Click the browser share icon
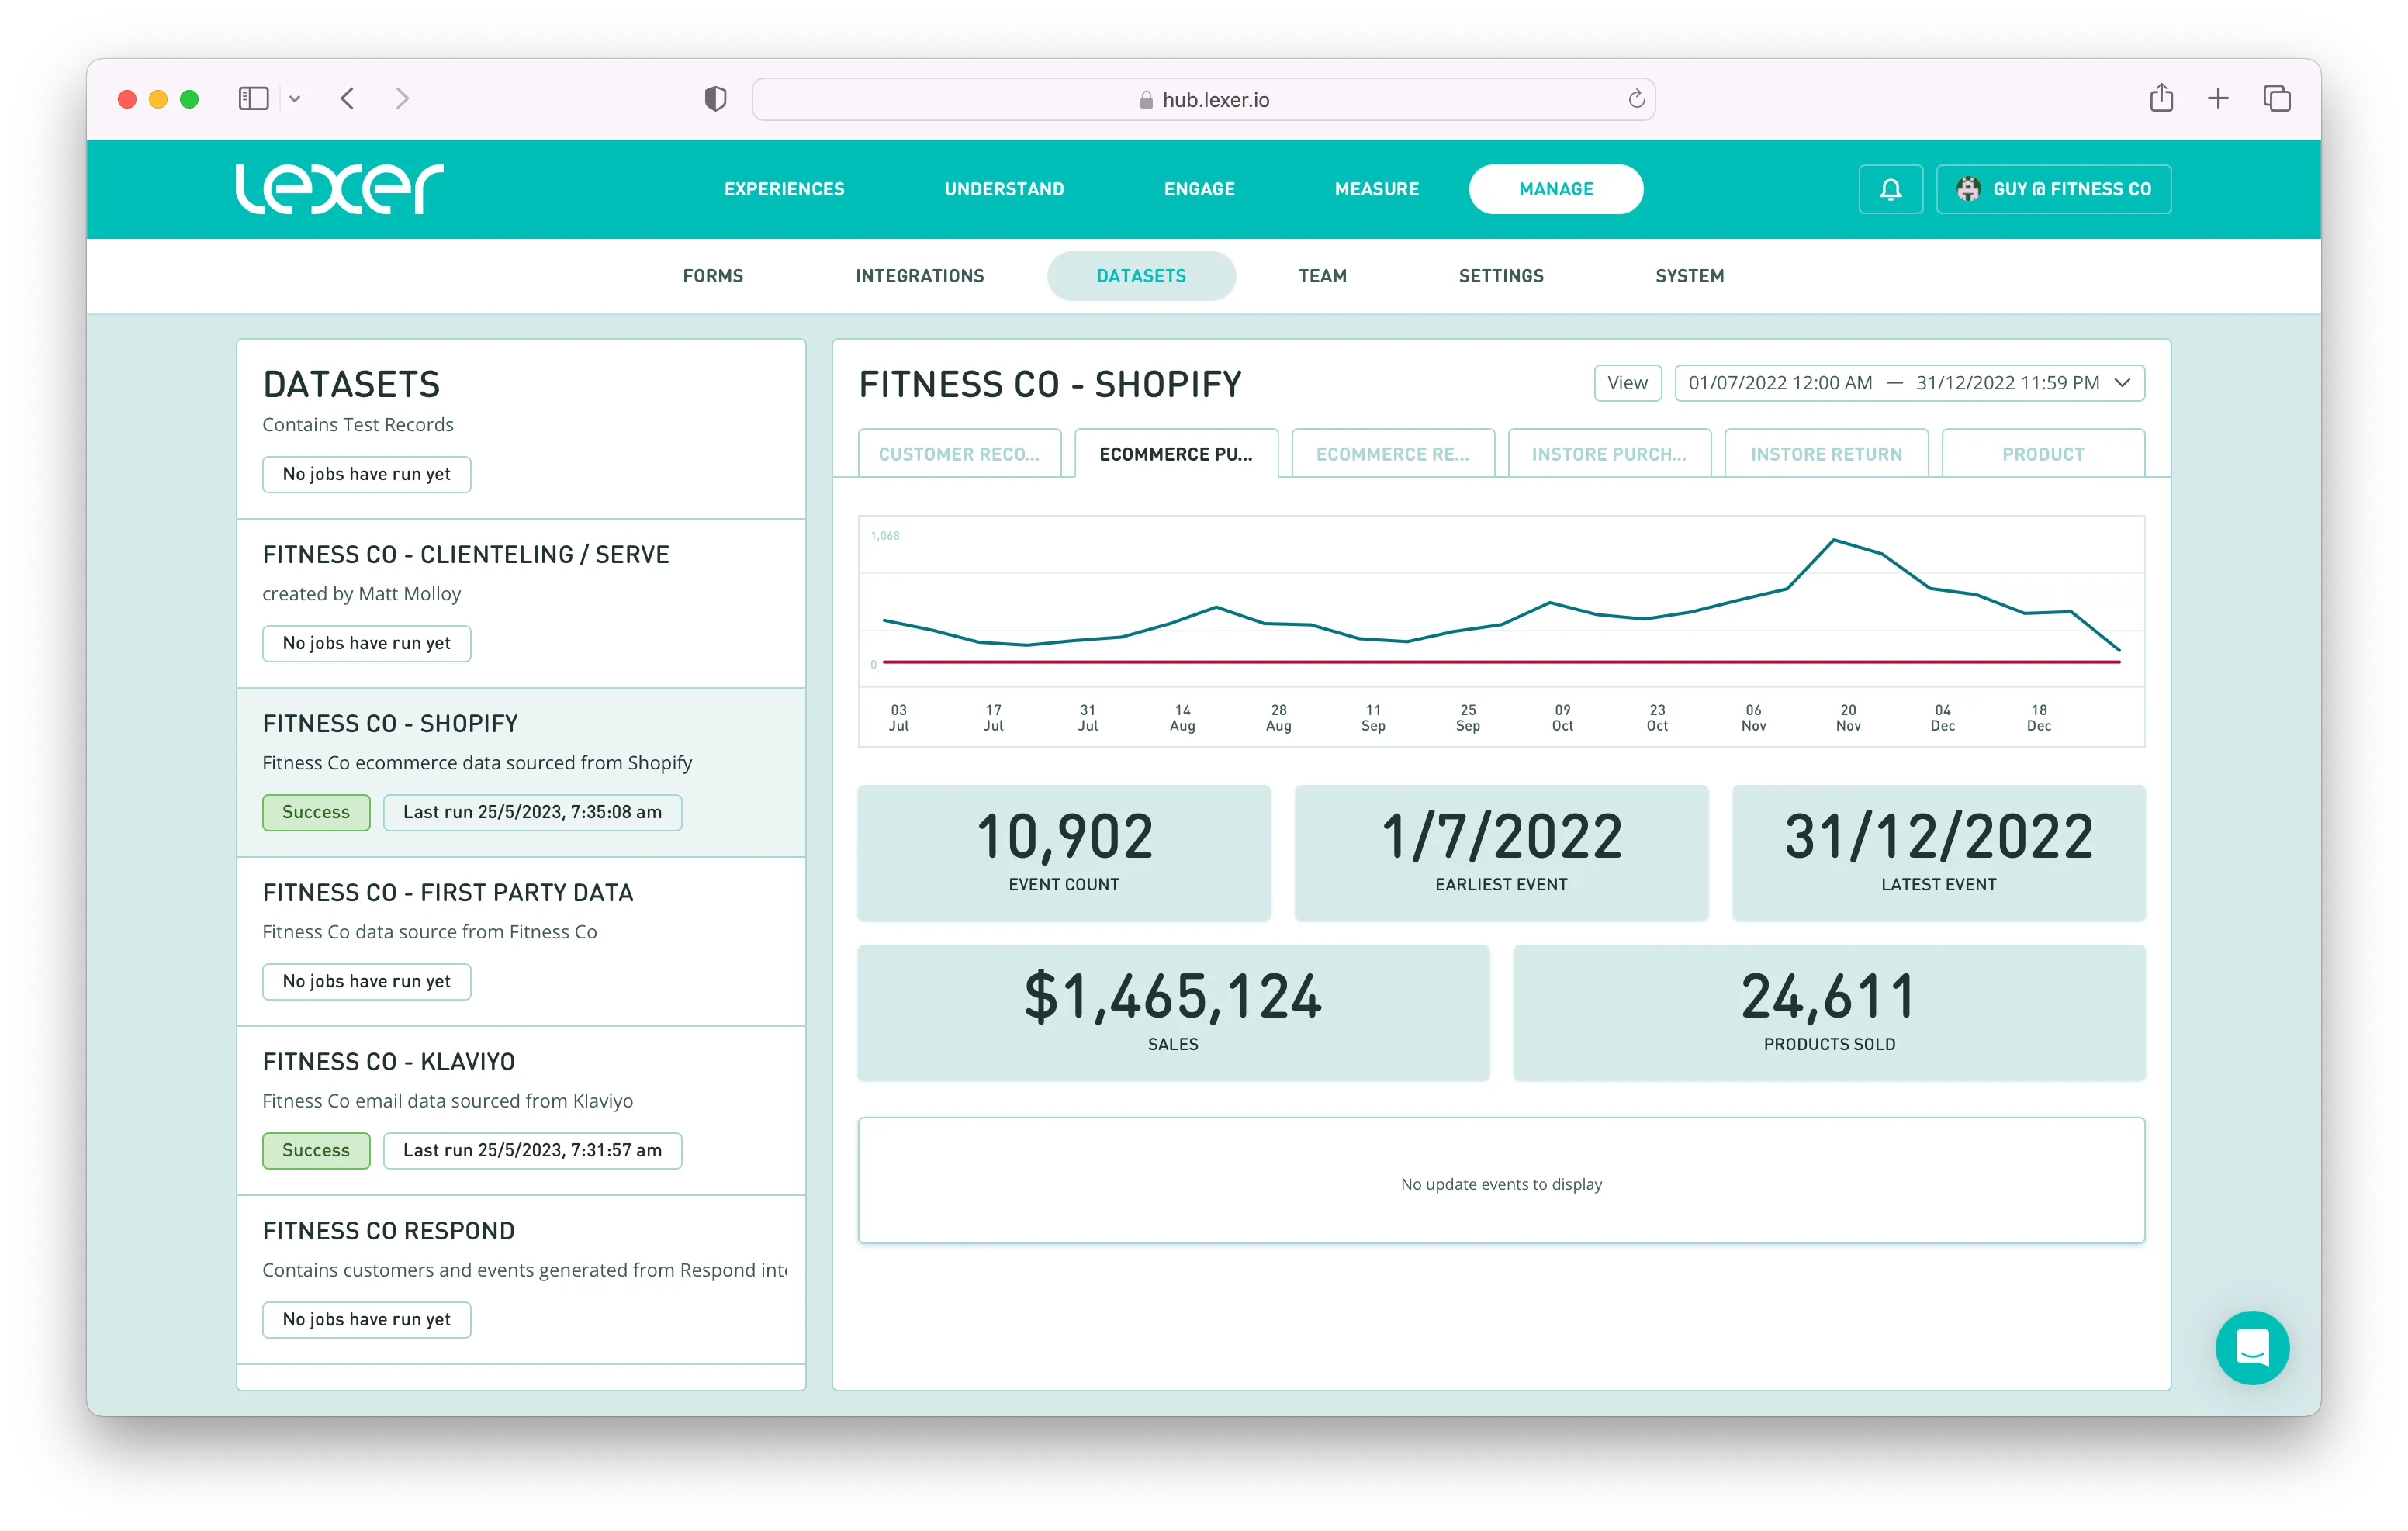Image resolution: width=2408 pixels, height=1531 pixels. pyautogui.click(x=2161, y=98)
